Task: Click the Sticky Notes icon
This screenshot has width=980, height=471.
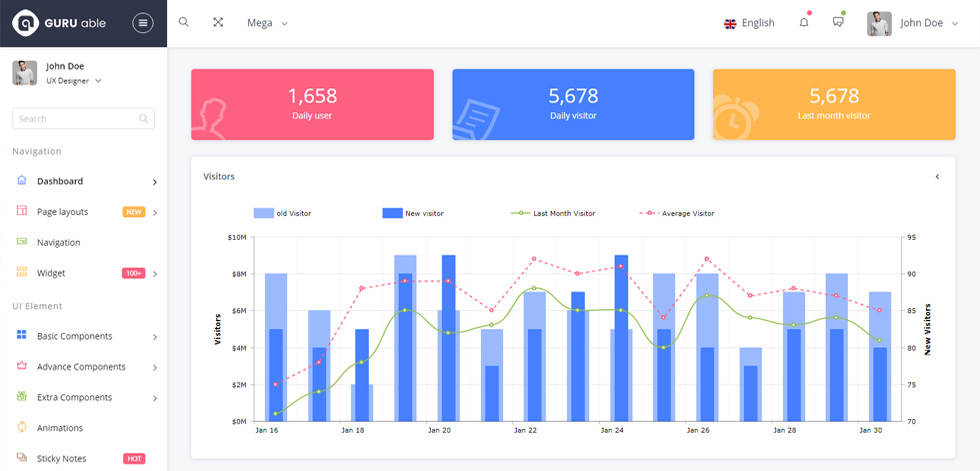Action: (22, 457)
